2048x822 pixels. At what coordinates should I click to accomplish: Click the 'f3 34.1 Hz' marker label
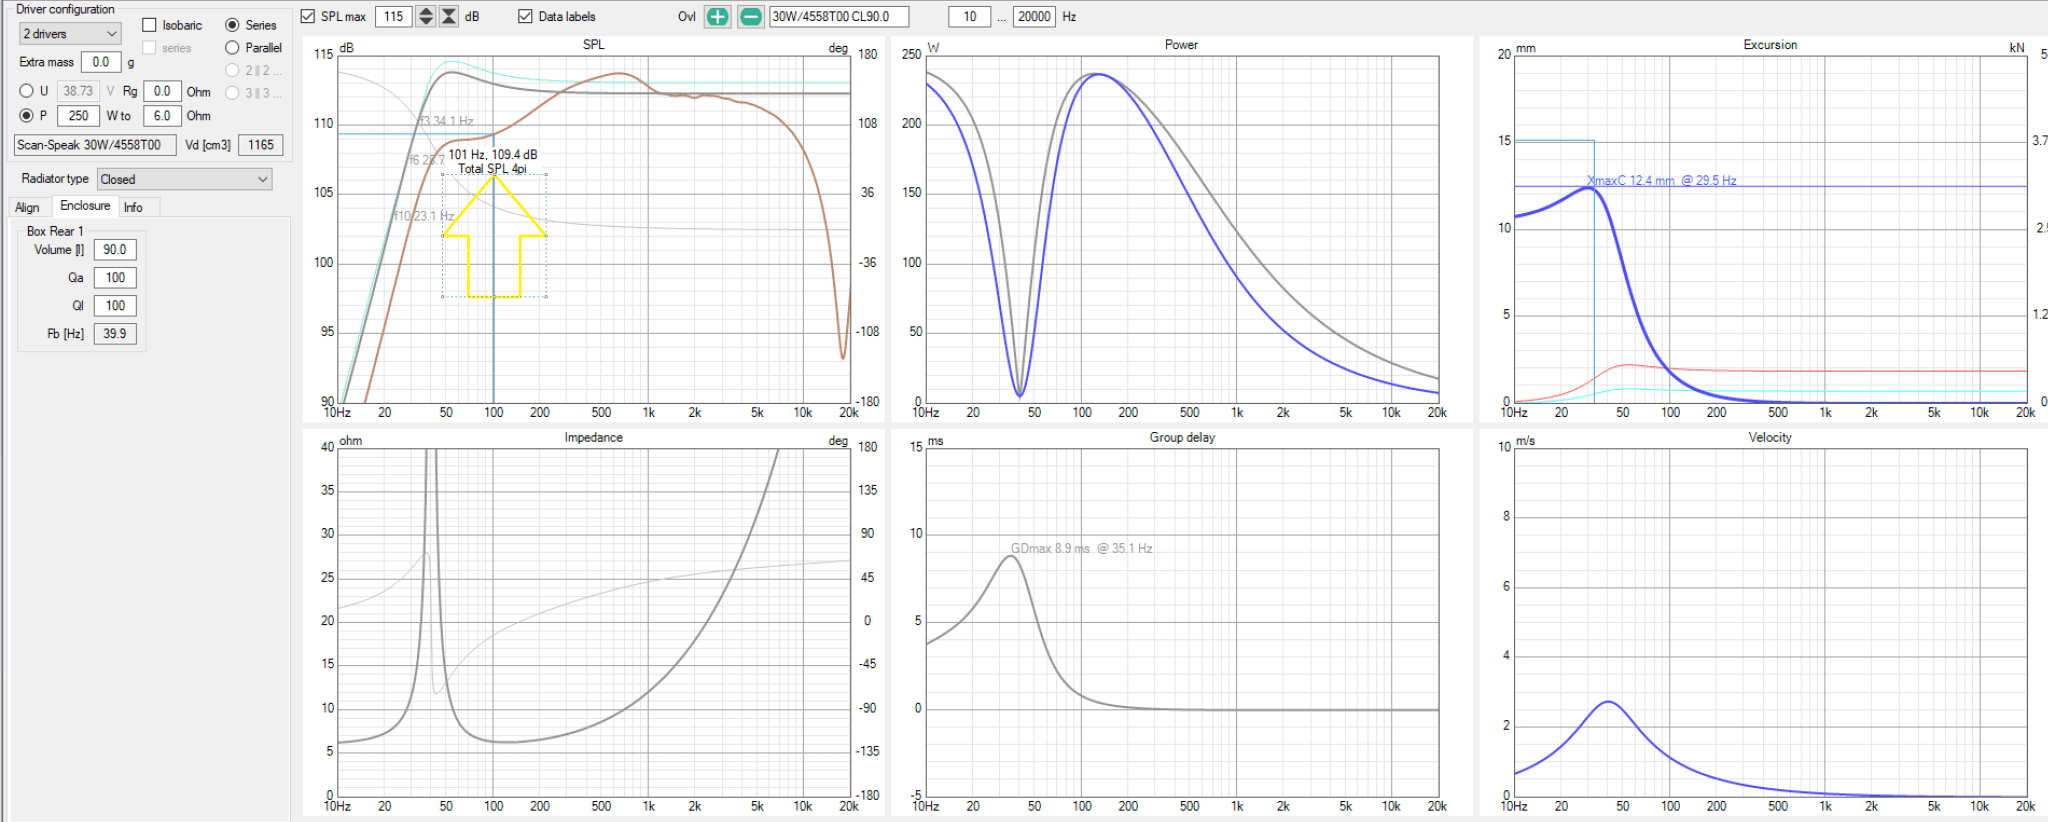pos(445,121)
